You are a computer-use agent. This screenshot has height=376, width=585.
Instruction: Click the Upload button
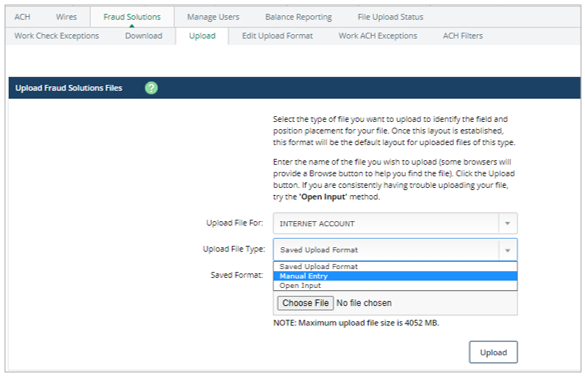[493, 352]
